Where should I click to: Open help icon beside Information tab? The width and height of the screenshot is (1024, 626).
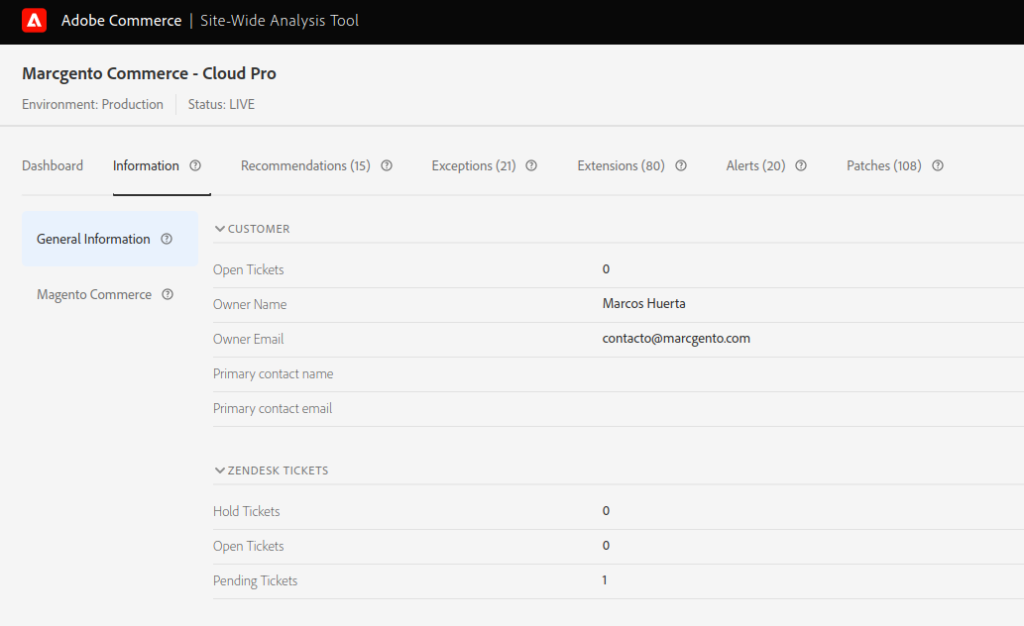(195, 166)
